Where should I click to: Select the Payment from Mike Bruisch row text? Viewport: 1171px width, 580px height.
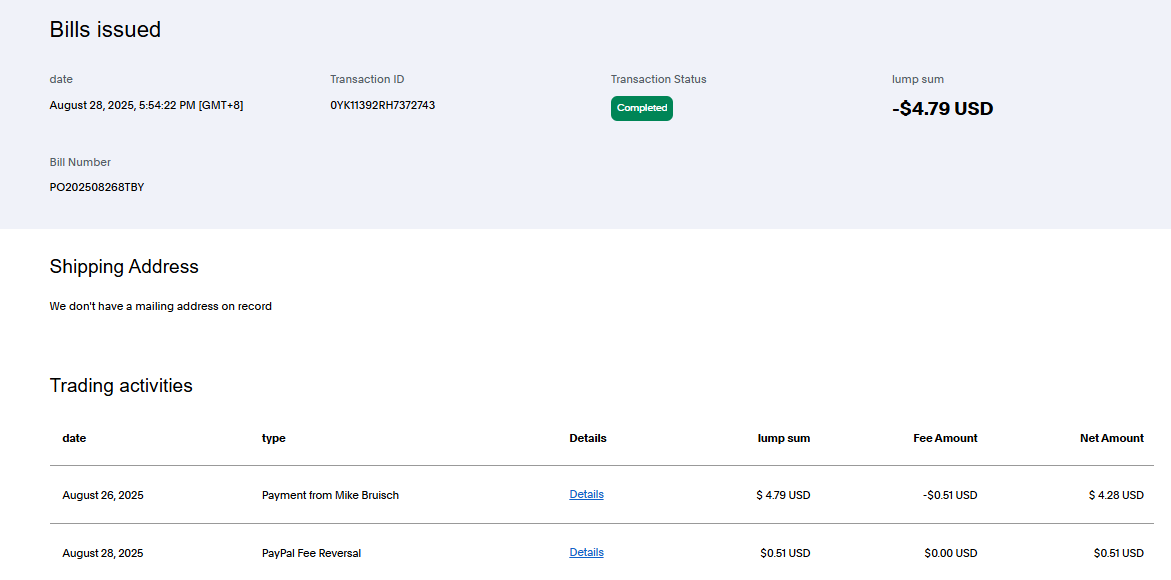tap(330, 495)
